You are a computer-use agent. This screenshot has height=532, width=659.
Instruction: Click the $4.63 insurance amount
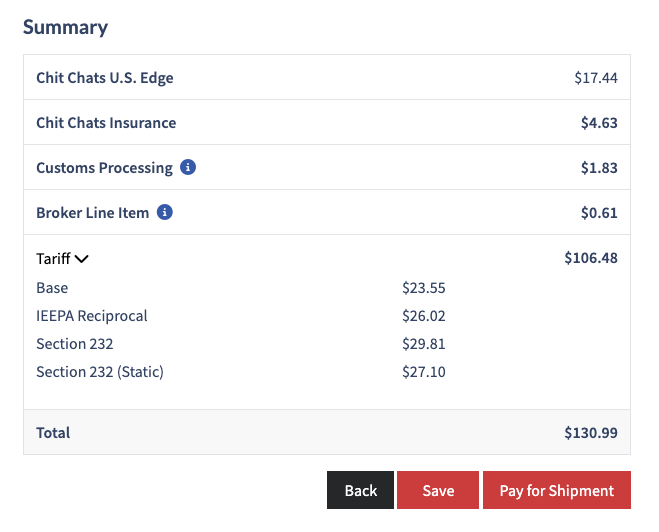[599, 123]
